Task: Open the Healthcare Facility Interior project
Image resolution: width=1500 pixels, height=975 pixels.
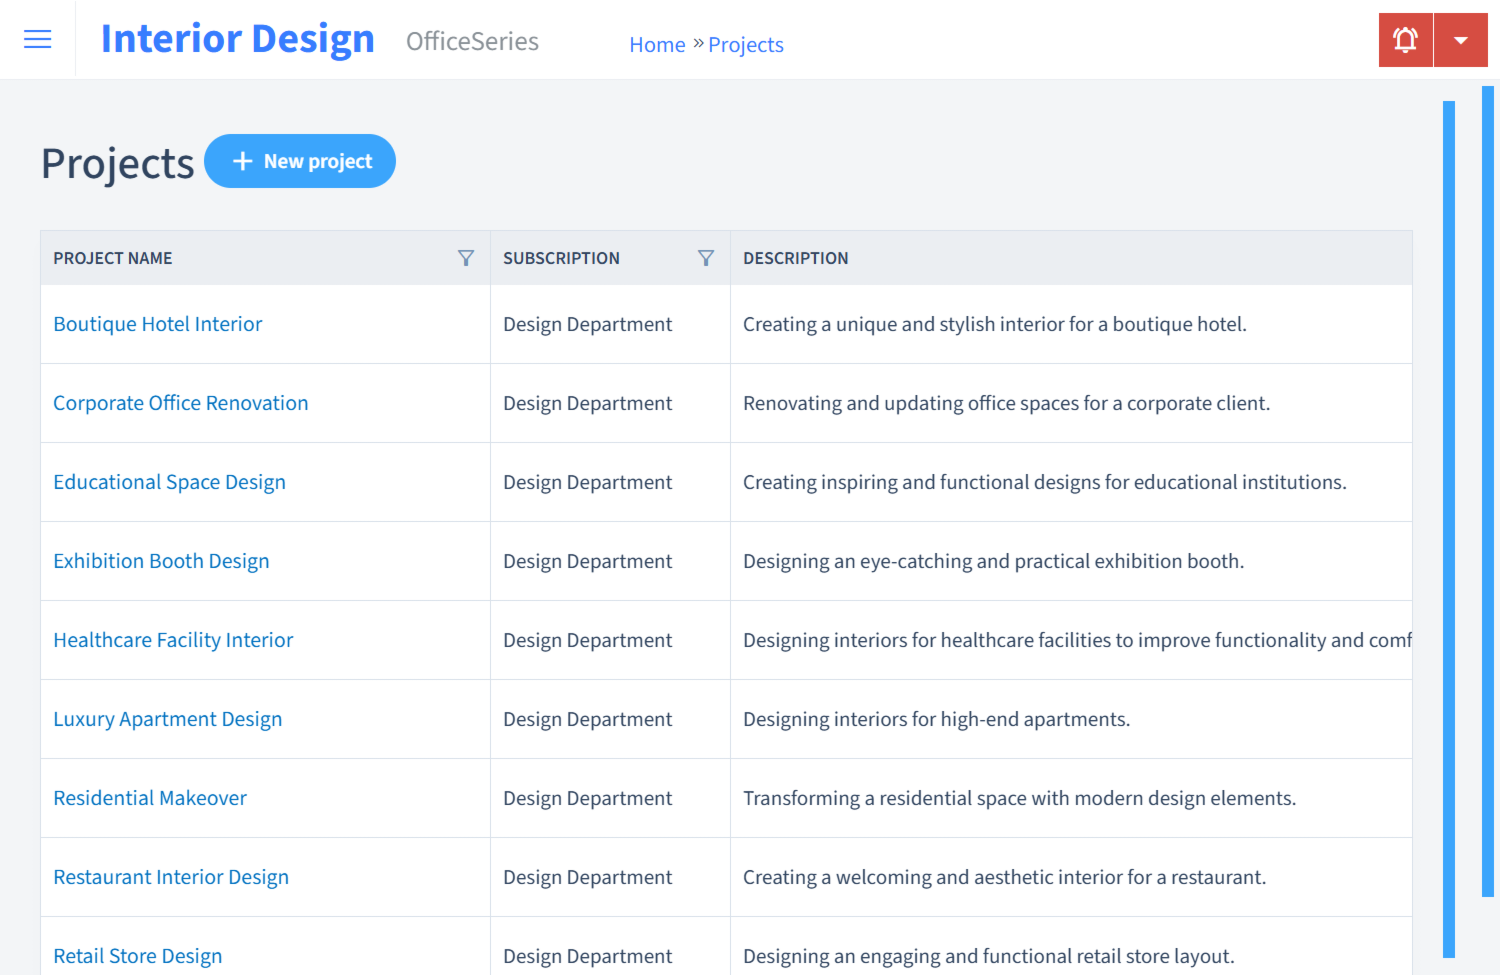Action: 173,639
